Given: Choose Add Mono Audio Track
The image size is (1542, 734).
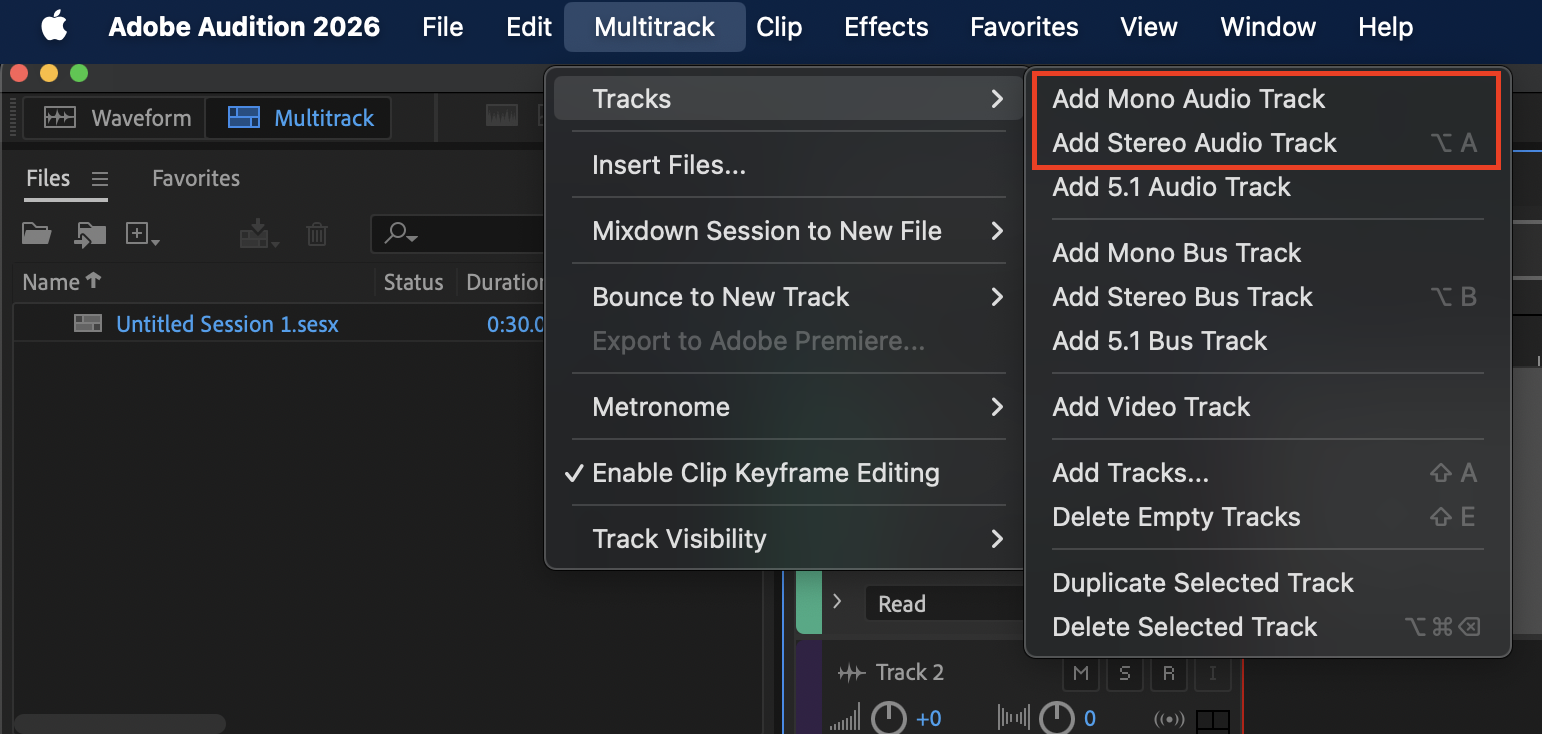Looking at the screenshot, I should pyautogui.click(x=1268, y=99).
